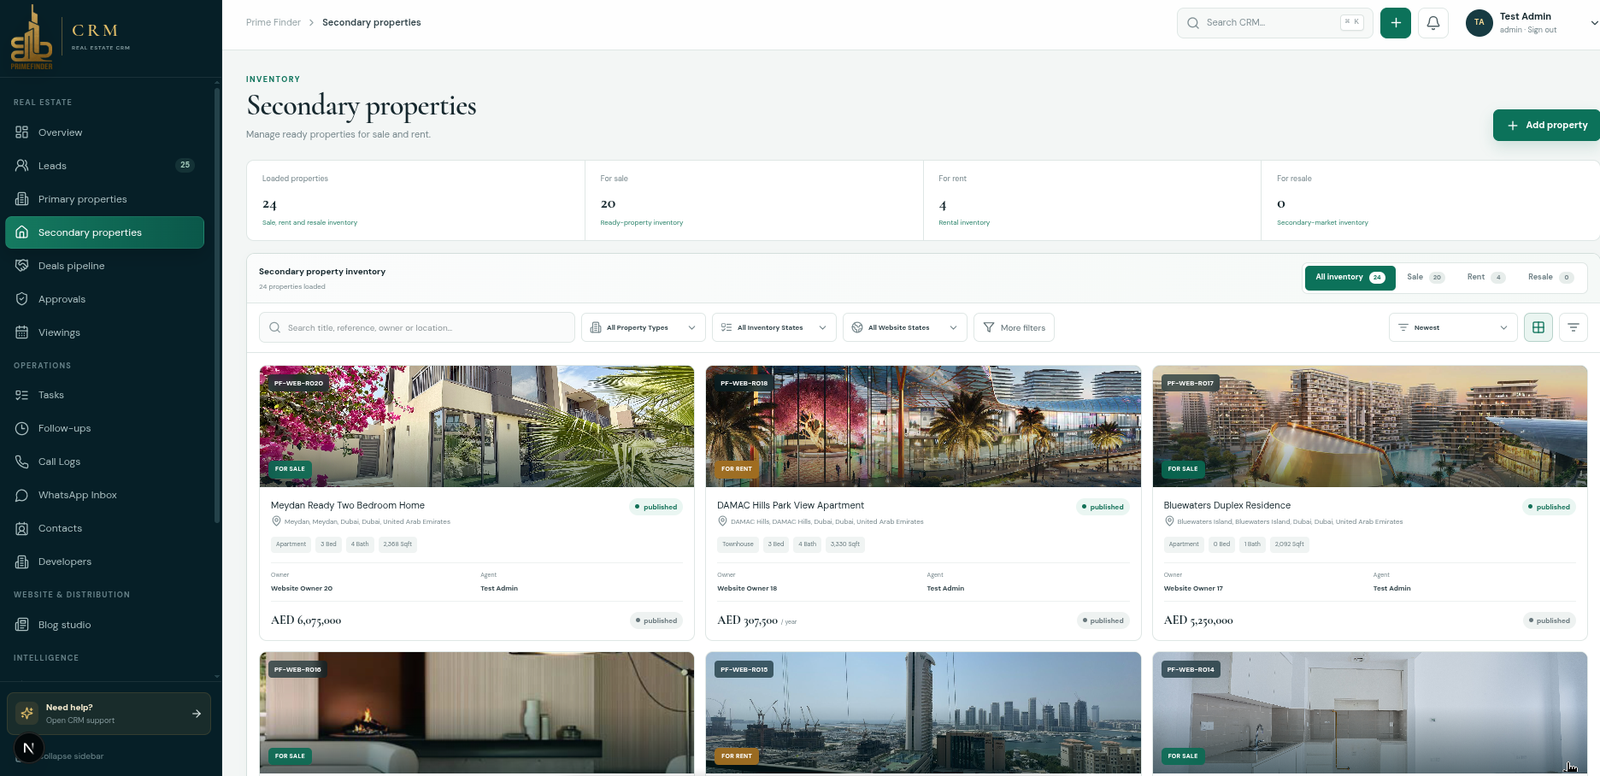The height and width of the screenshot is (776, 1600).
Task: Open the PF-WEB-R015 skyline photo
Action: pos(923,713)
